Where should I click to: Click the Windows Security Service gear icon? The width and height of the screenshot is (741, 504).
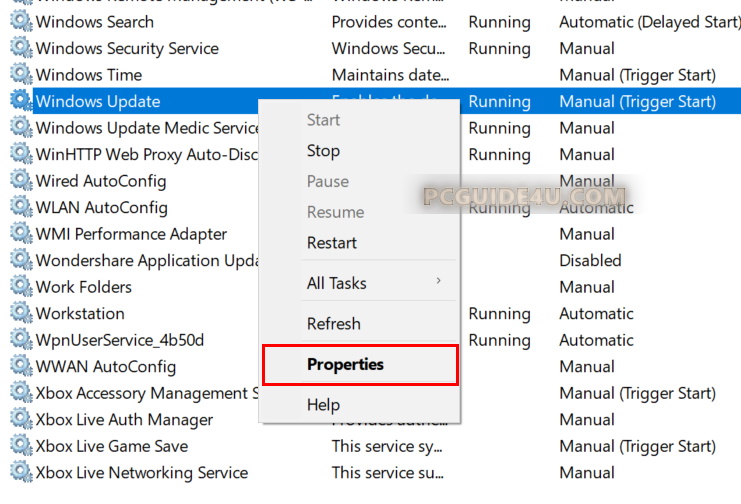click(20, 48)
